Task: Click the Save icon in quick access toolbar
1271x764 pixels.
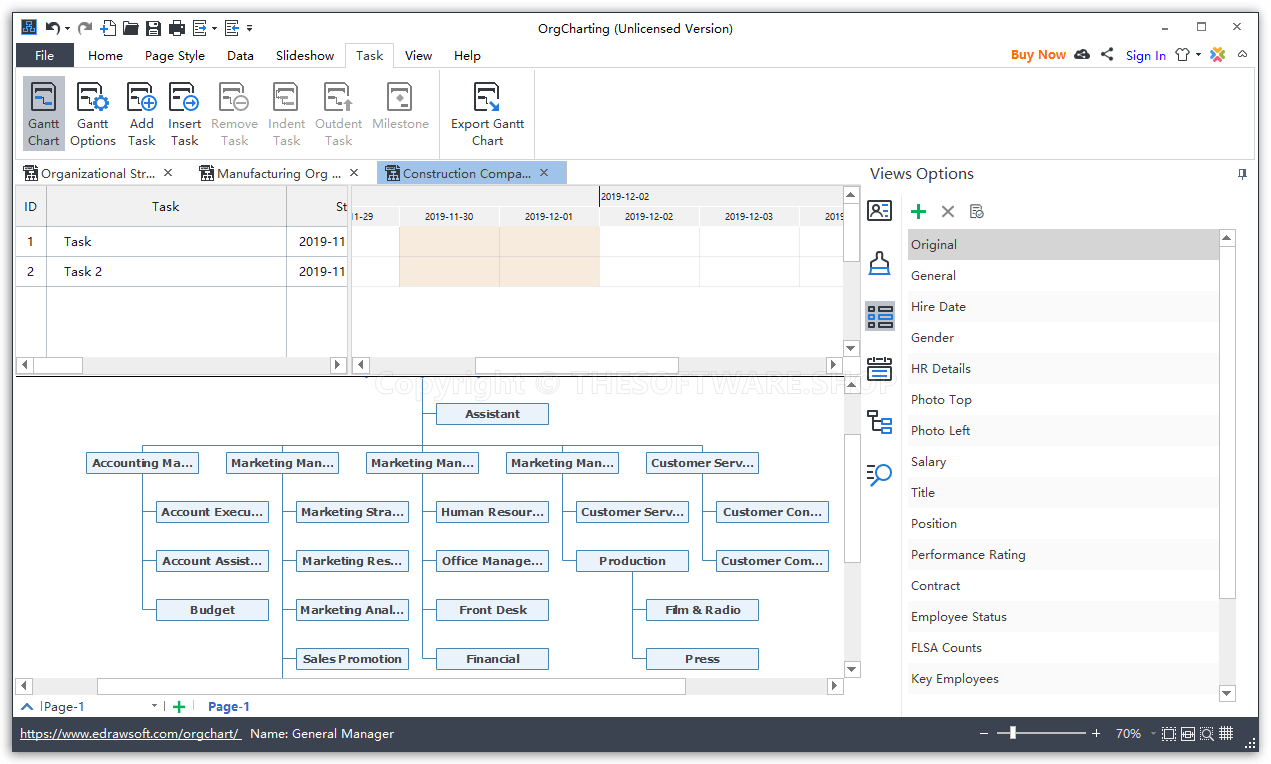Action: (153, 27)
